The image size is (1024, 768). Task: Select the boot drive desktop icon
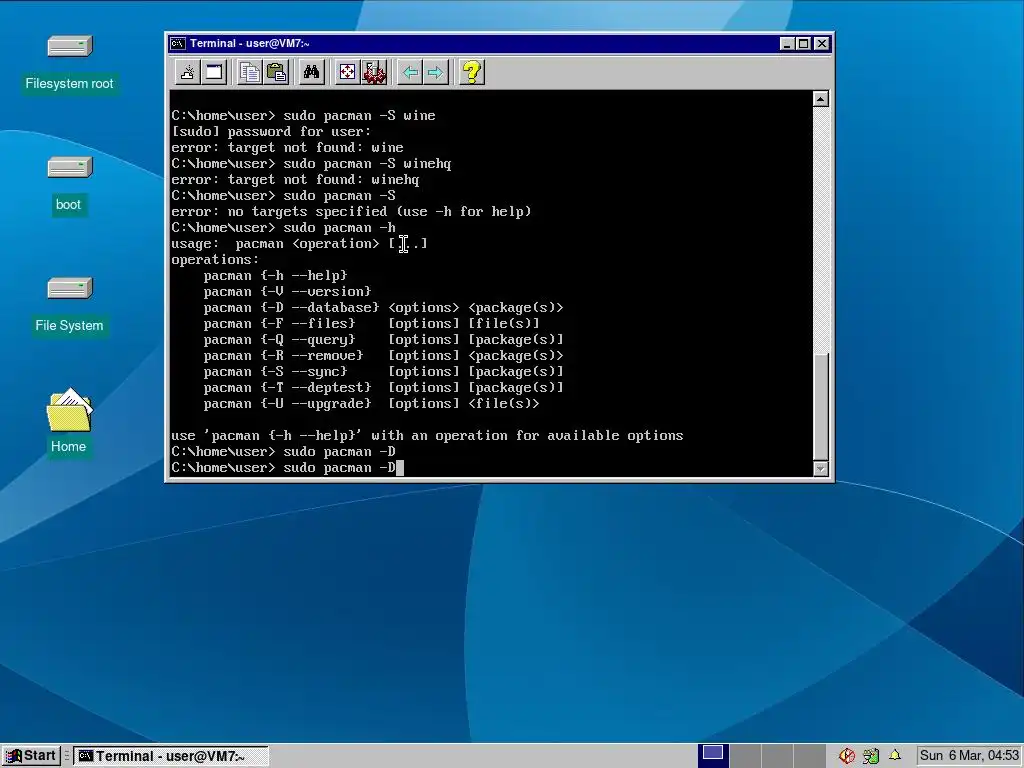(69, 185)
